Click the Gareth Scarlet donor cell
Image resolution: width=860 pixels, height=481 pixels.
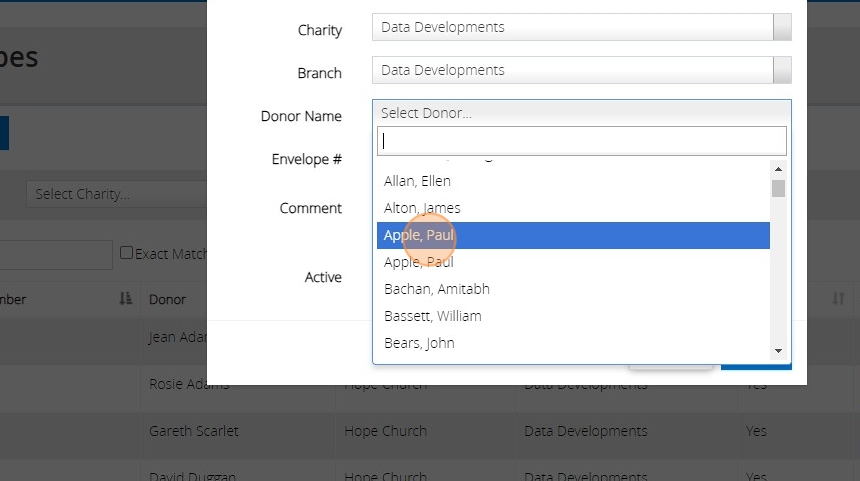(x=194, y=431)
